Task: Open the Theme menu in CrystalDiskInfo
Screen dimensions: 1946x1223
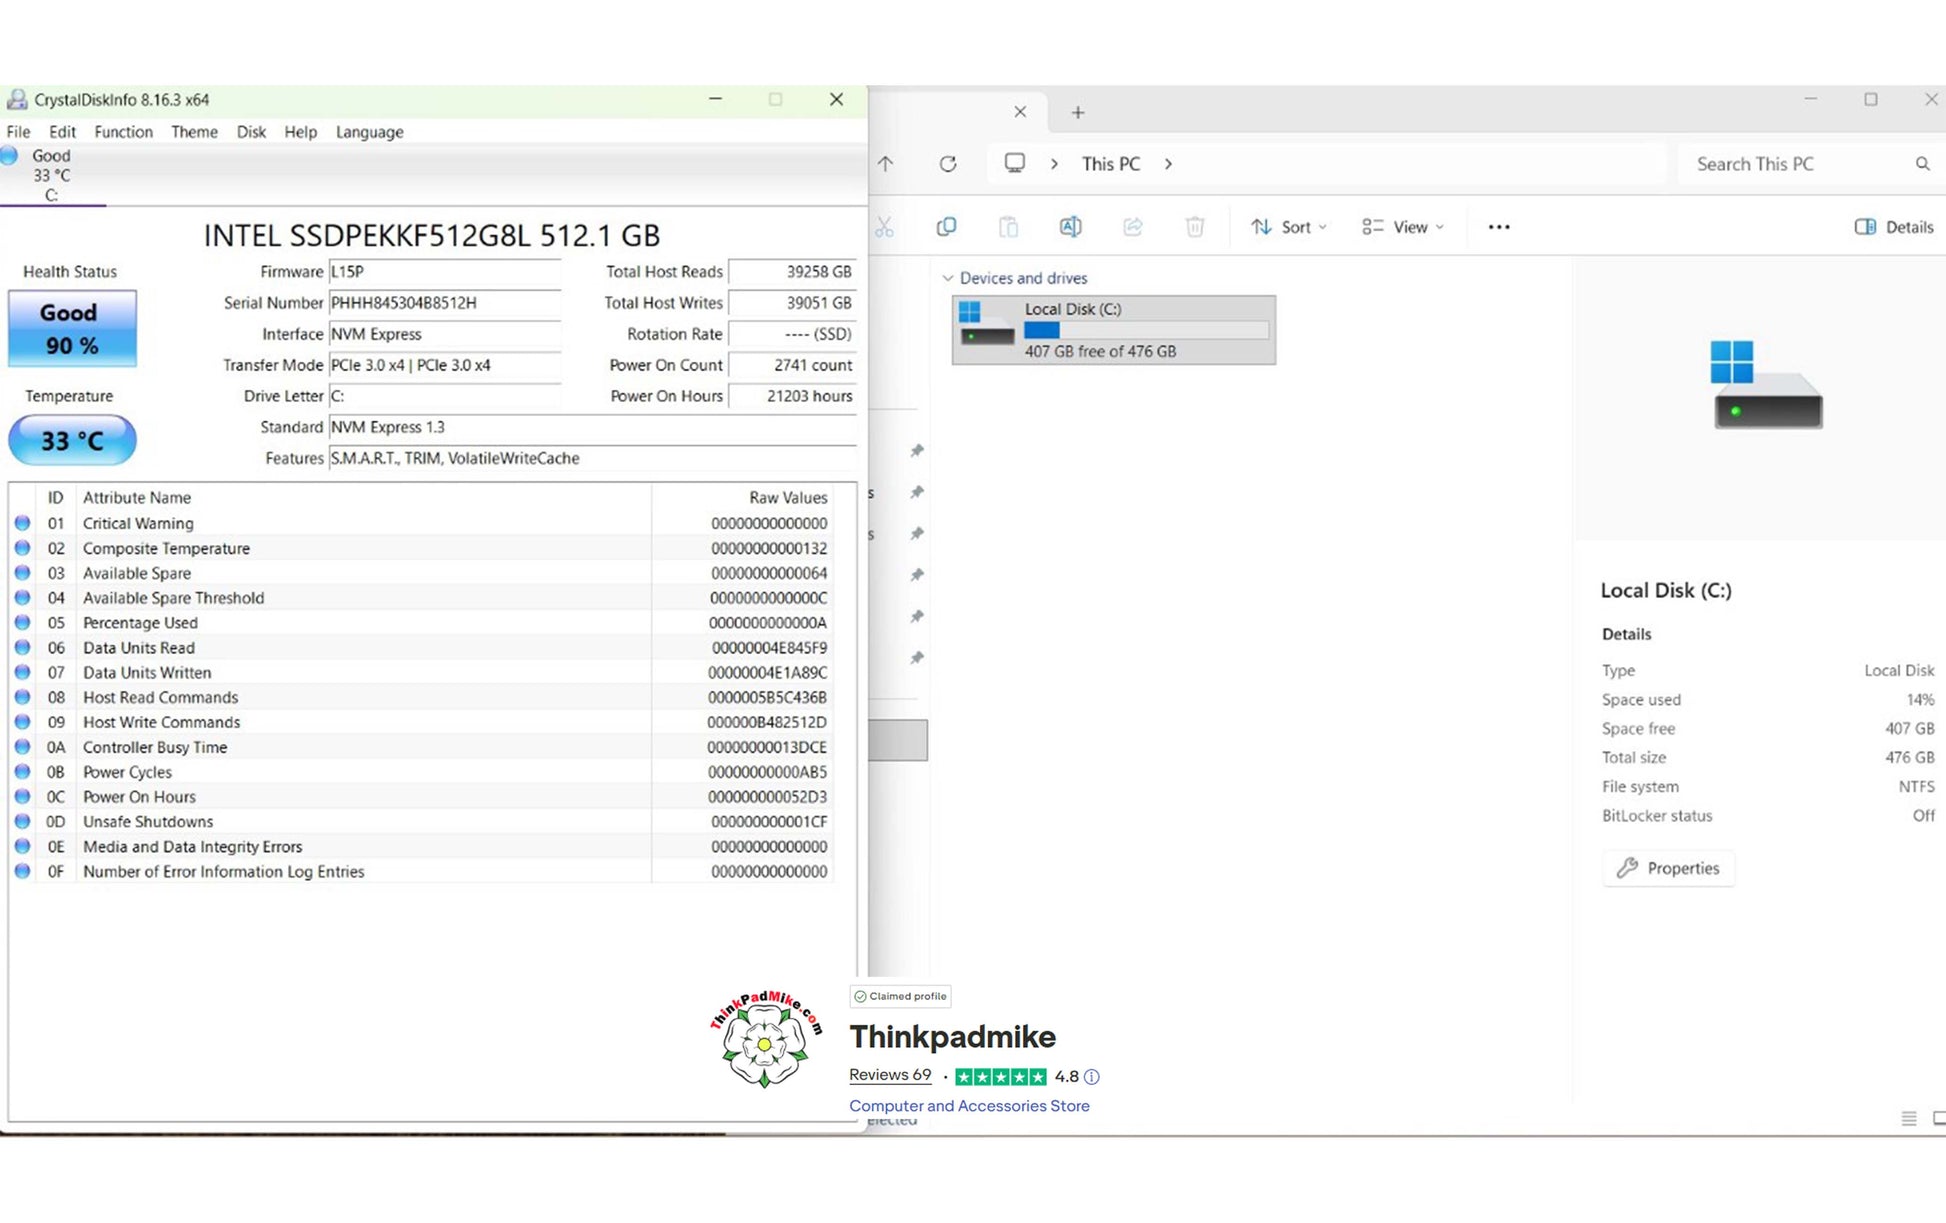Action: [194, 132]
